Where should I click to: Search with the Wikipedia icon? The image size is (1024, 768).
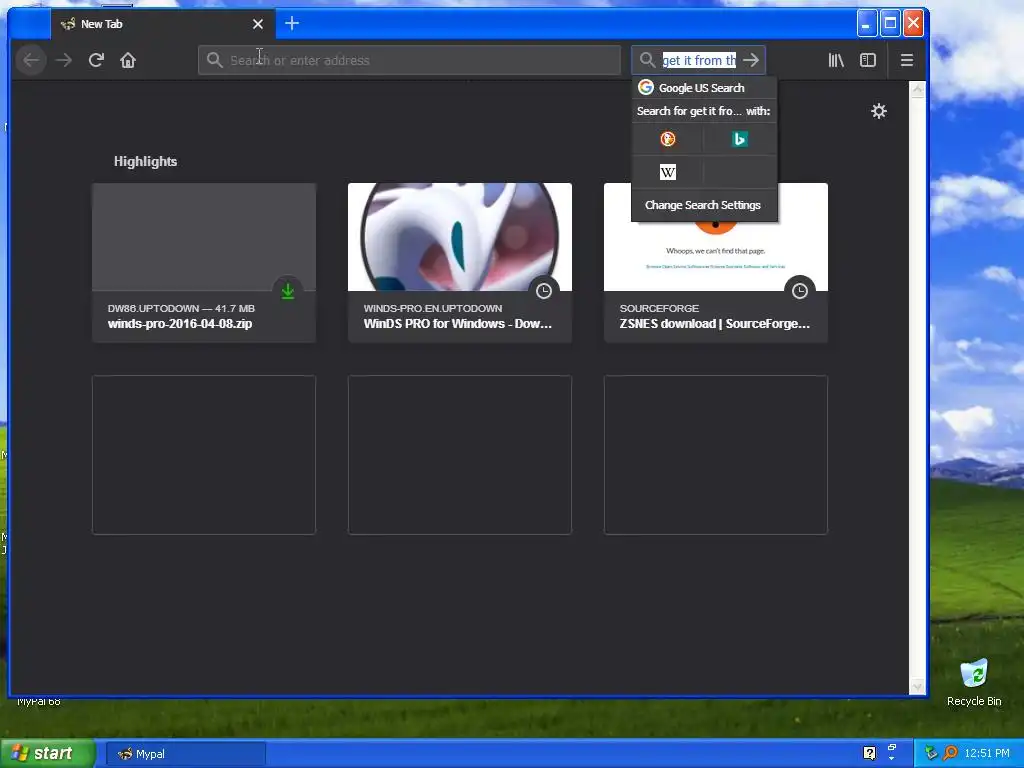pyautogui.click(x=667, y=172)
